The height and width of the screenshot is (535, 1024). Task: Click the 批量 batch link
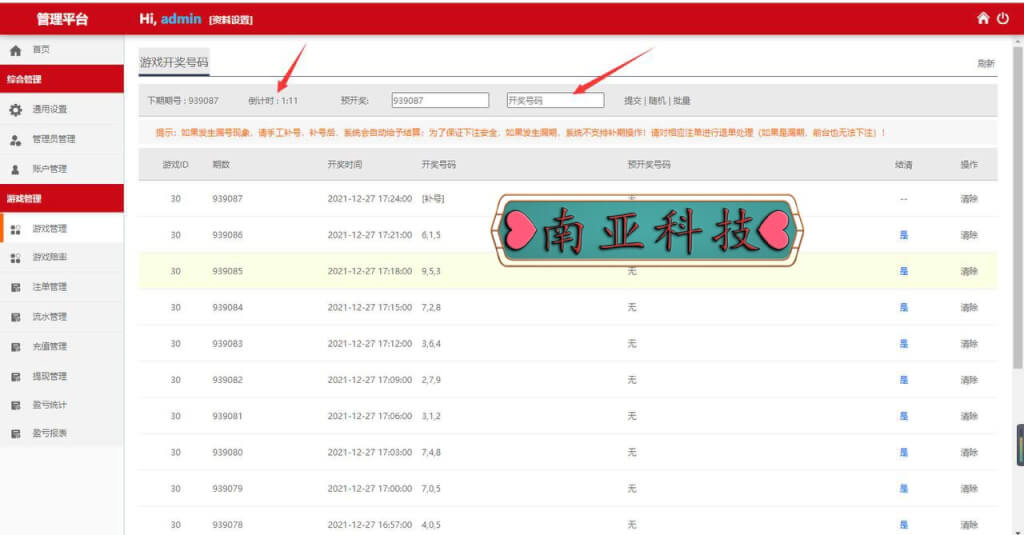pos(682,101)
